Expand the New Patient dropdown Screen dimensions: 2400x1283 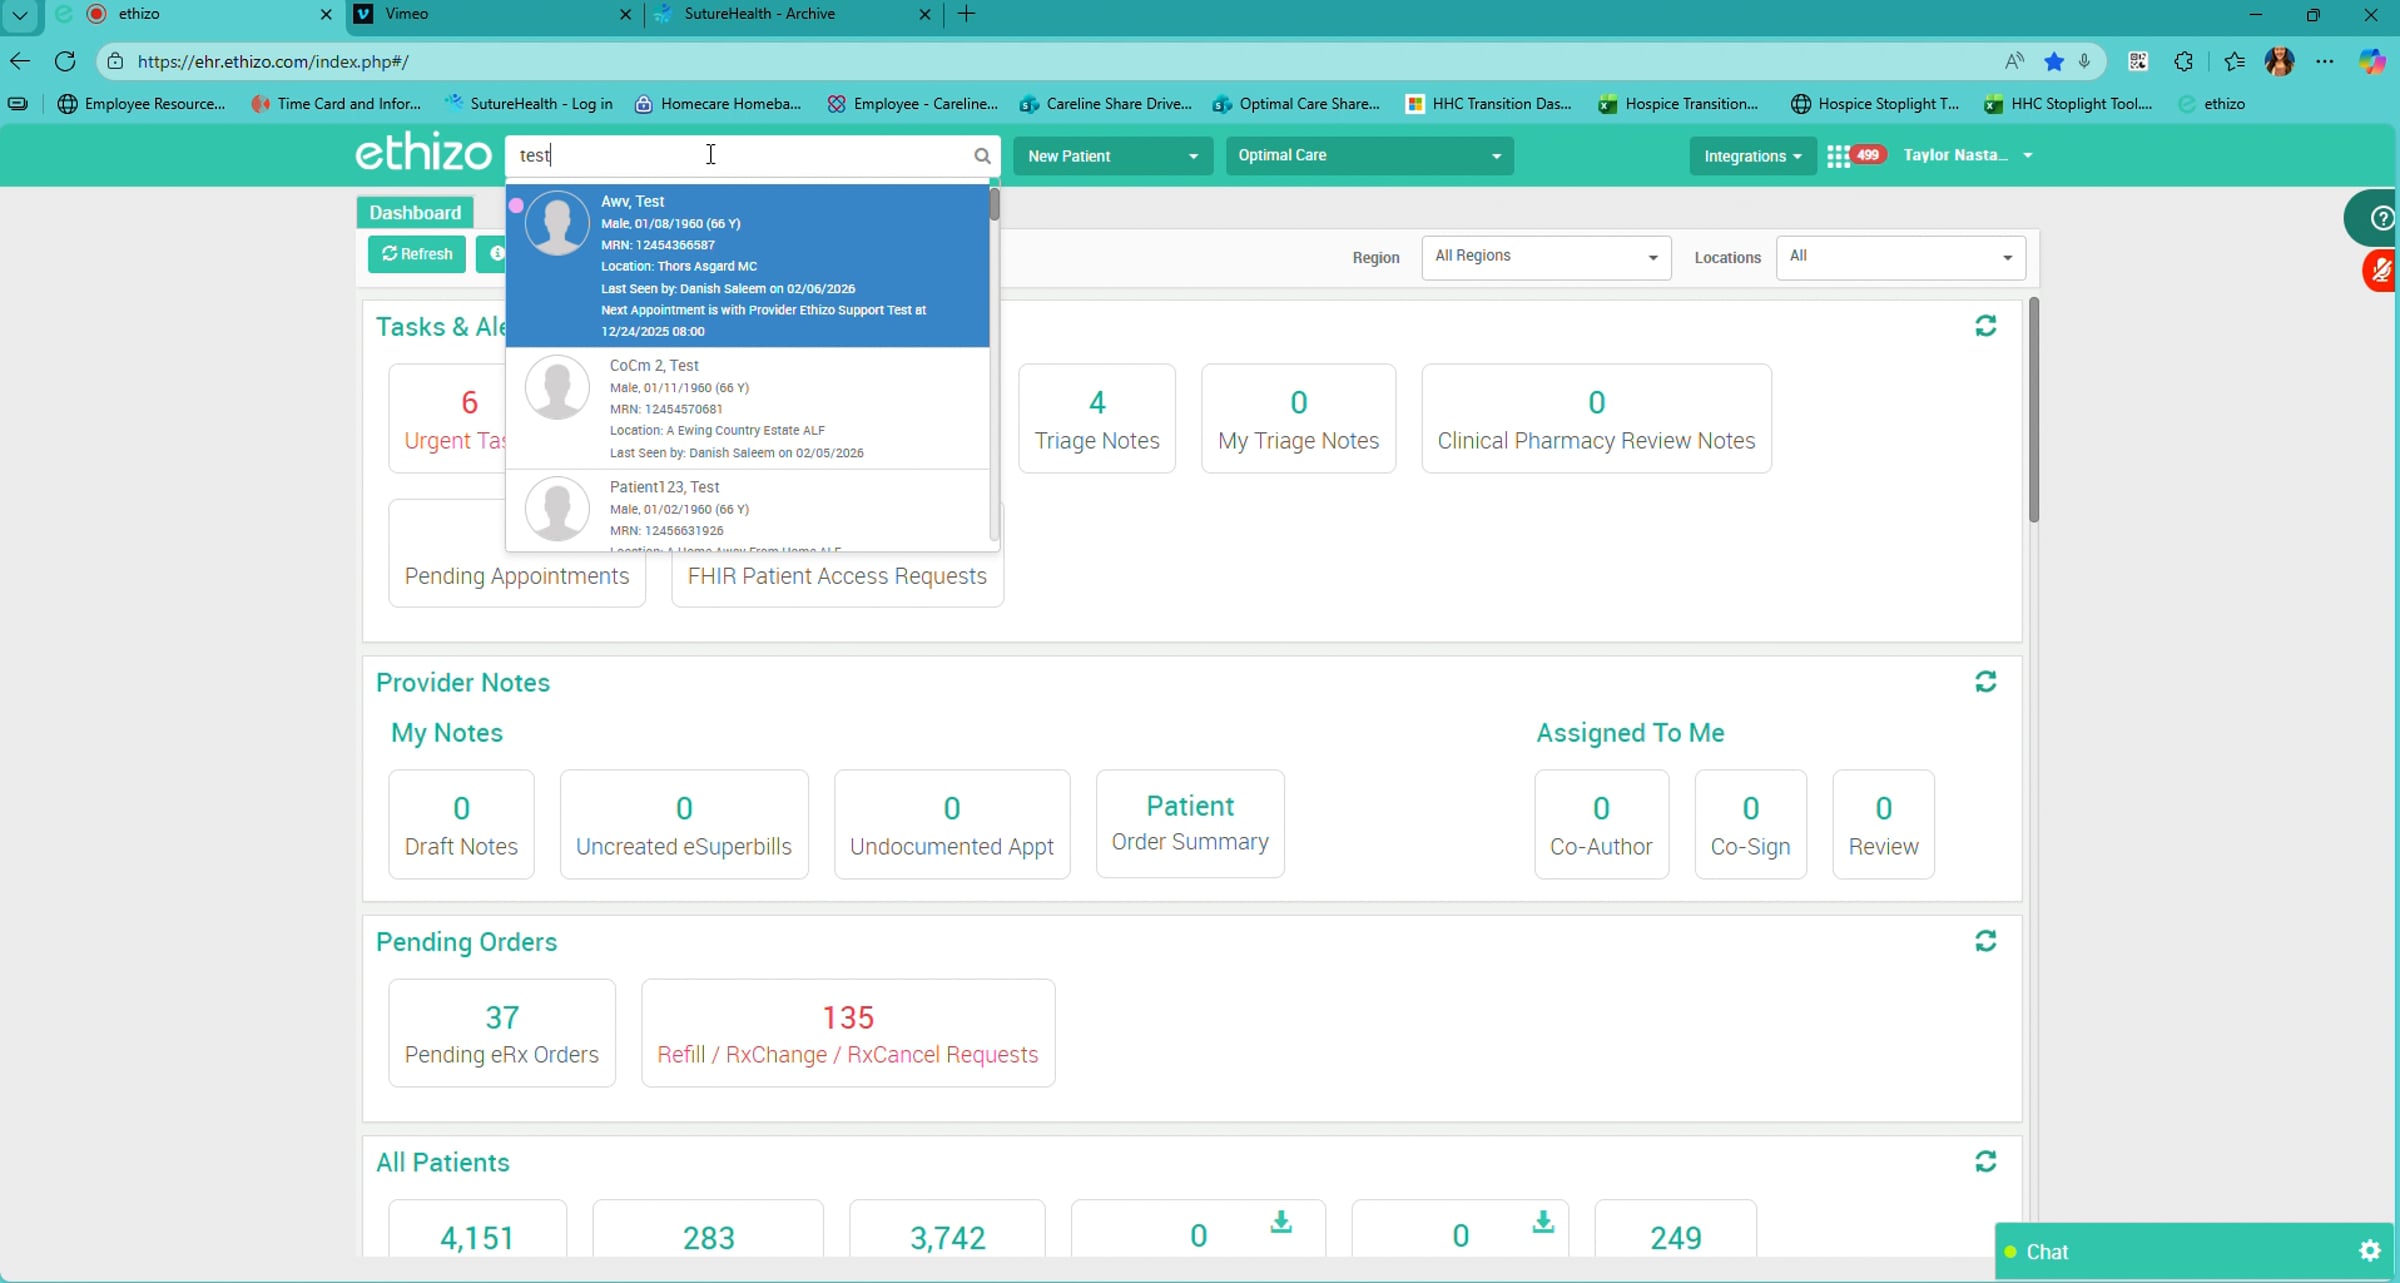click(1113, 156)
